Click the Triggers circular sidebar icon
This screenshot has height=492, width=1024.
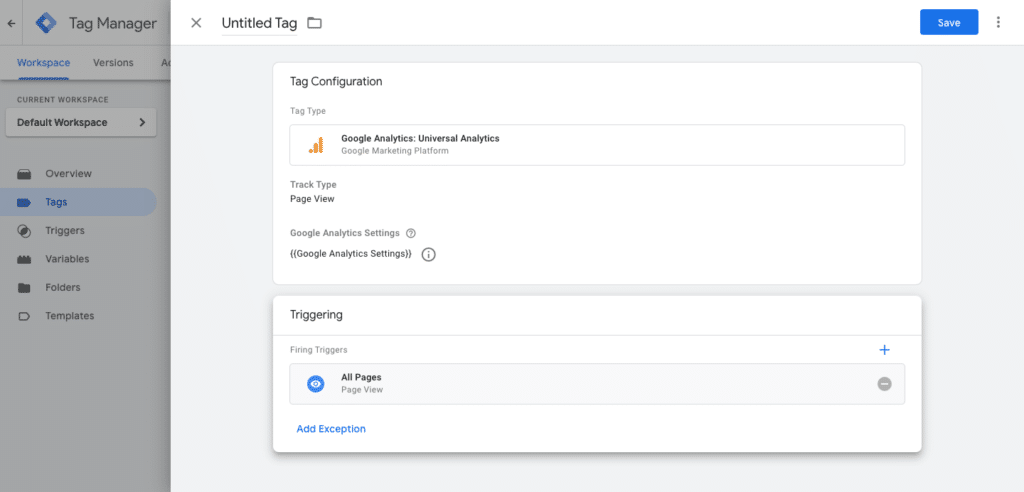pyautogui.click(x=24, y=231)
